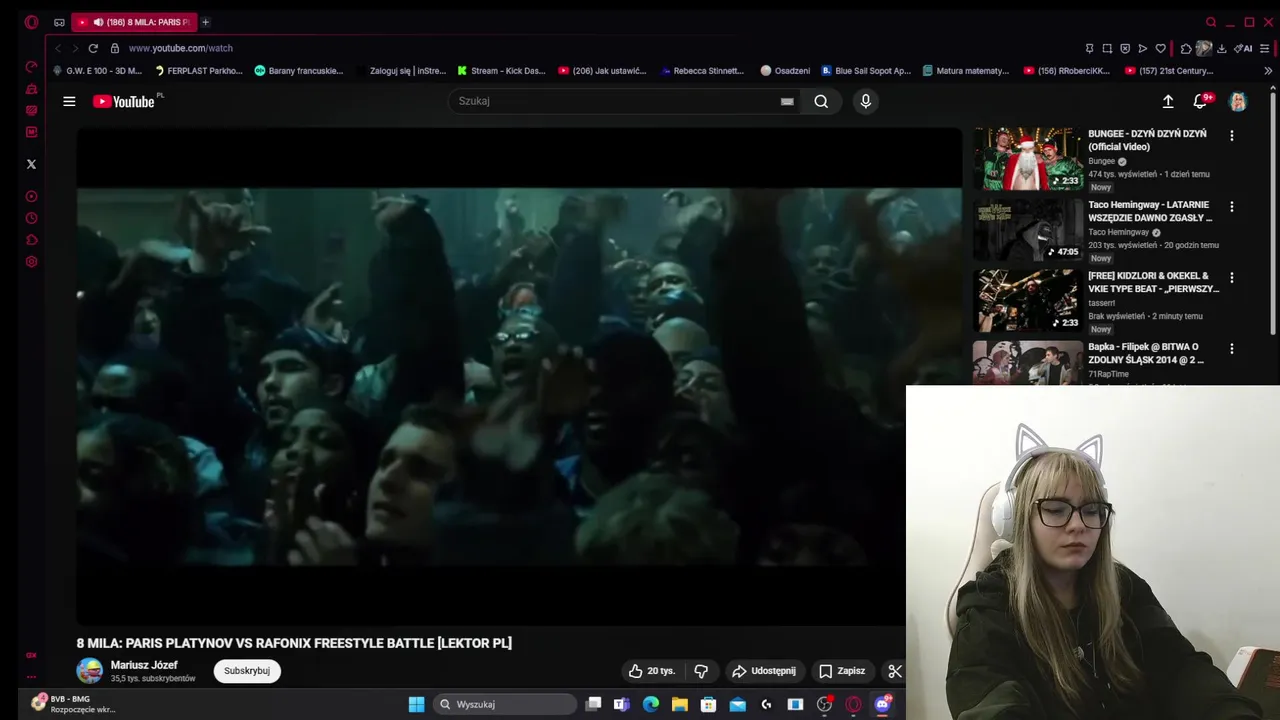Open KIDZLORI & OKEKEL type beat thumbnail
This screenshot has height=720, width=1280.
[1027, 300]
